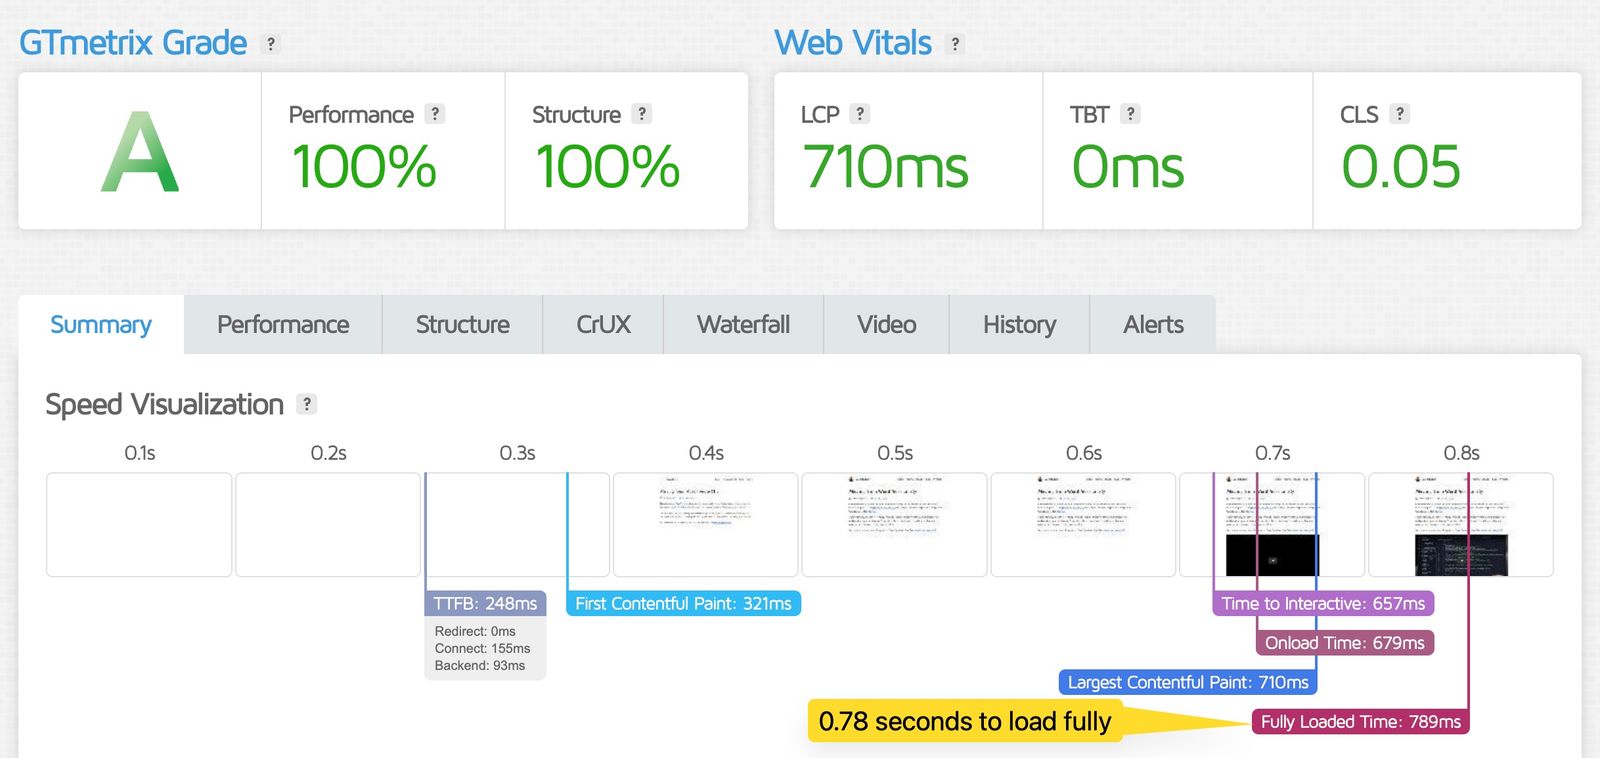Click the First Contentful Paint: 321ms label
Viewport: 1600px width, 758px height.
click(683, 603)
